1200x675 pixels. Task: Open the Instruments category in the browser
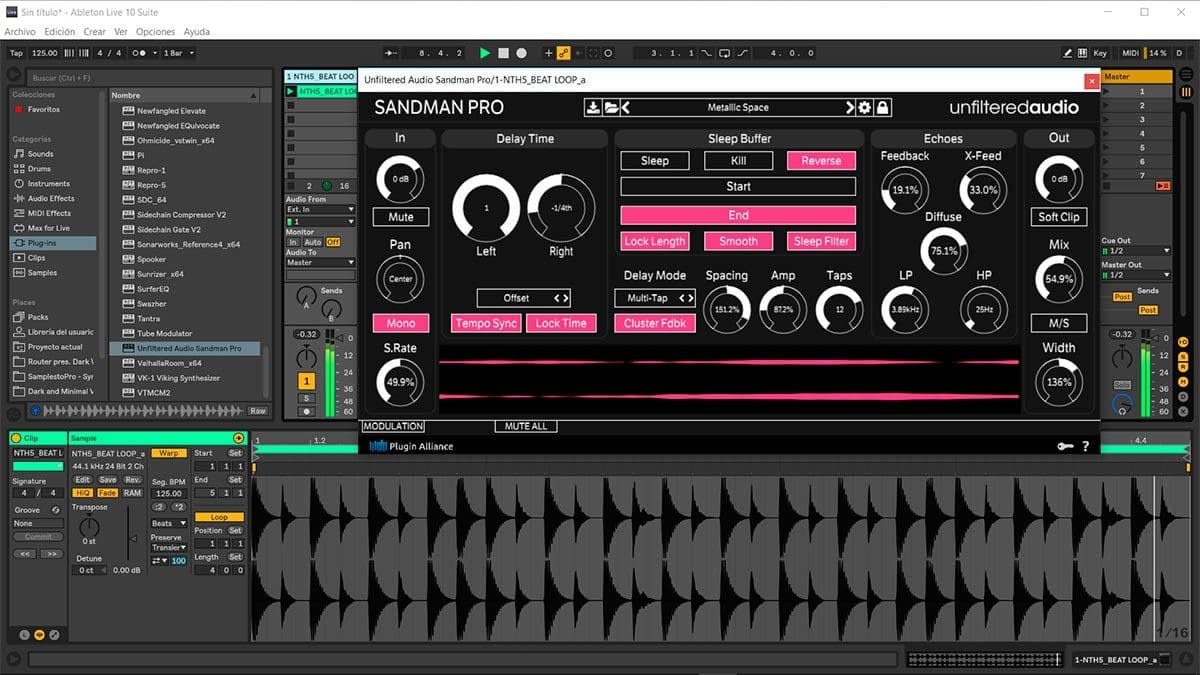pyautogui.click(x=48, y=184)
